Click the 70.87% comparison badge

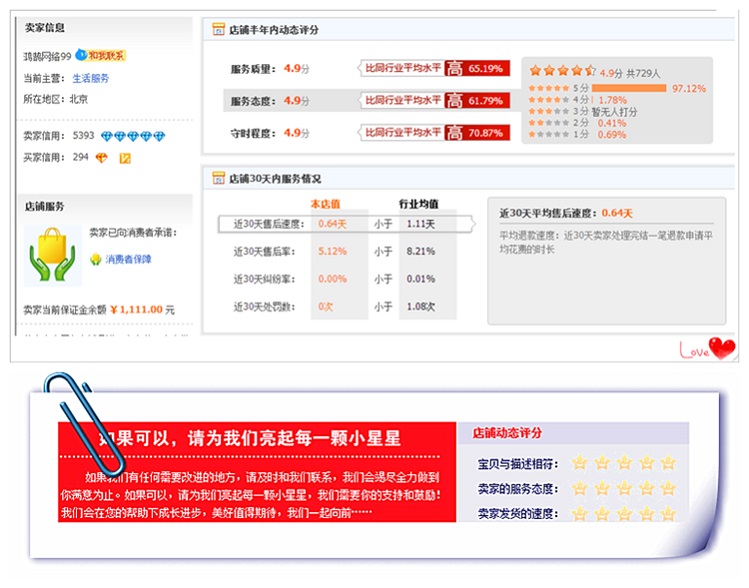coord(477,133)
